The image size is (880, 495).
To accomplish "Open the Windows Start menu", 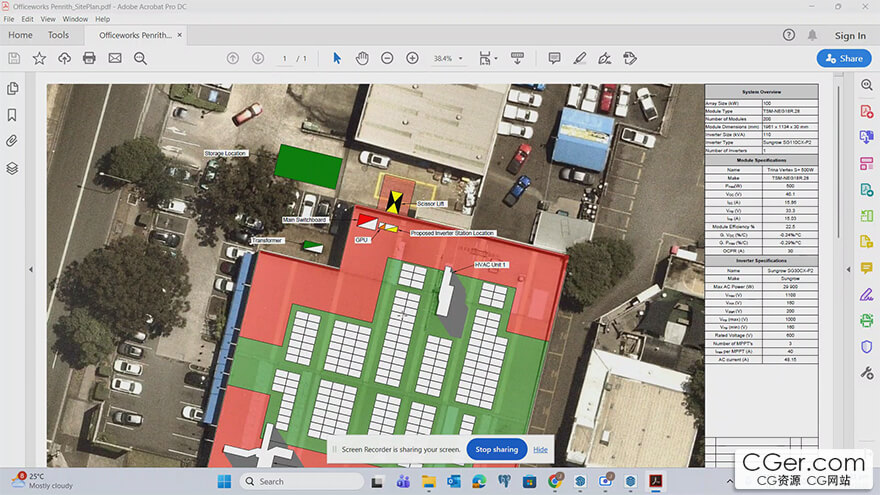I will pyautogui.click(x=224, y=481).
